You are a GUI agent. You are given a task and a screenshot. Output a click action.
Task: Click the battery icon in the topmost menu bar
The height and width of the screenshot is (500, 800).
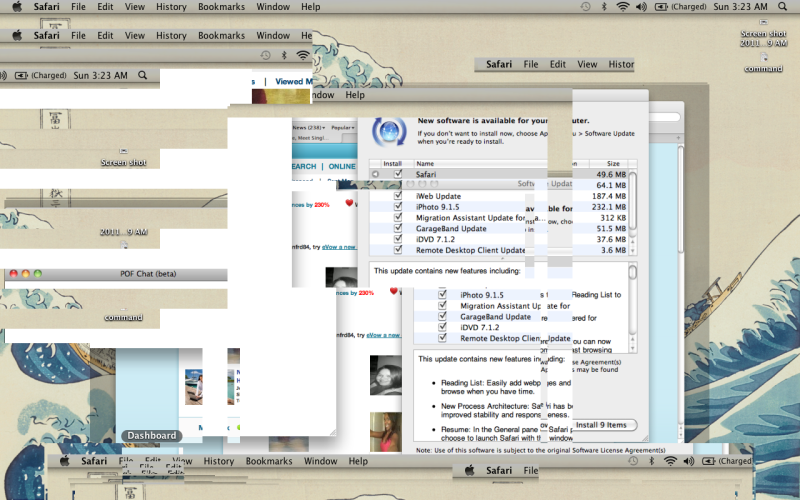point(661,7)
